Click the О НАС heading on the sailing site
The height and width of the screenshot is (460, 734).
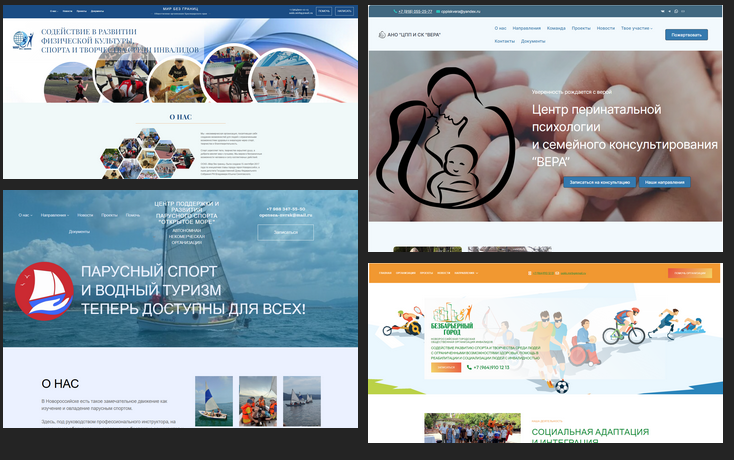pyautogui.click(x=60, y=384)
